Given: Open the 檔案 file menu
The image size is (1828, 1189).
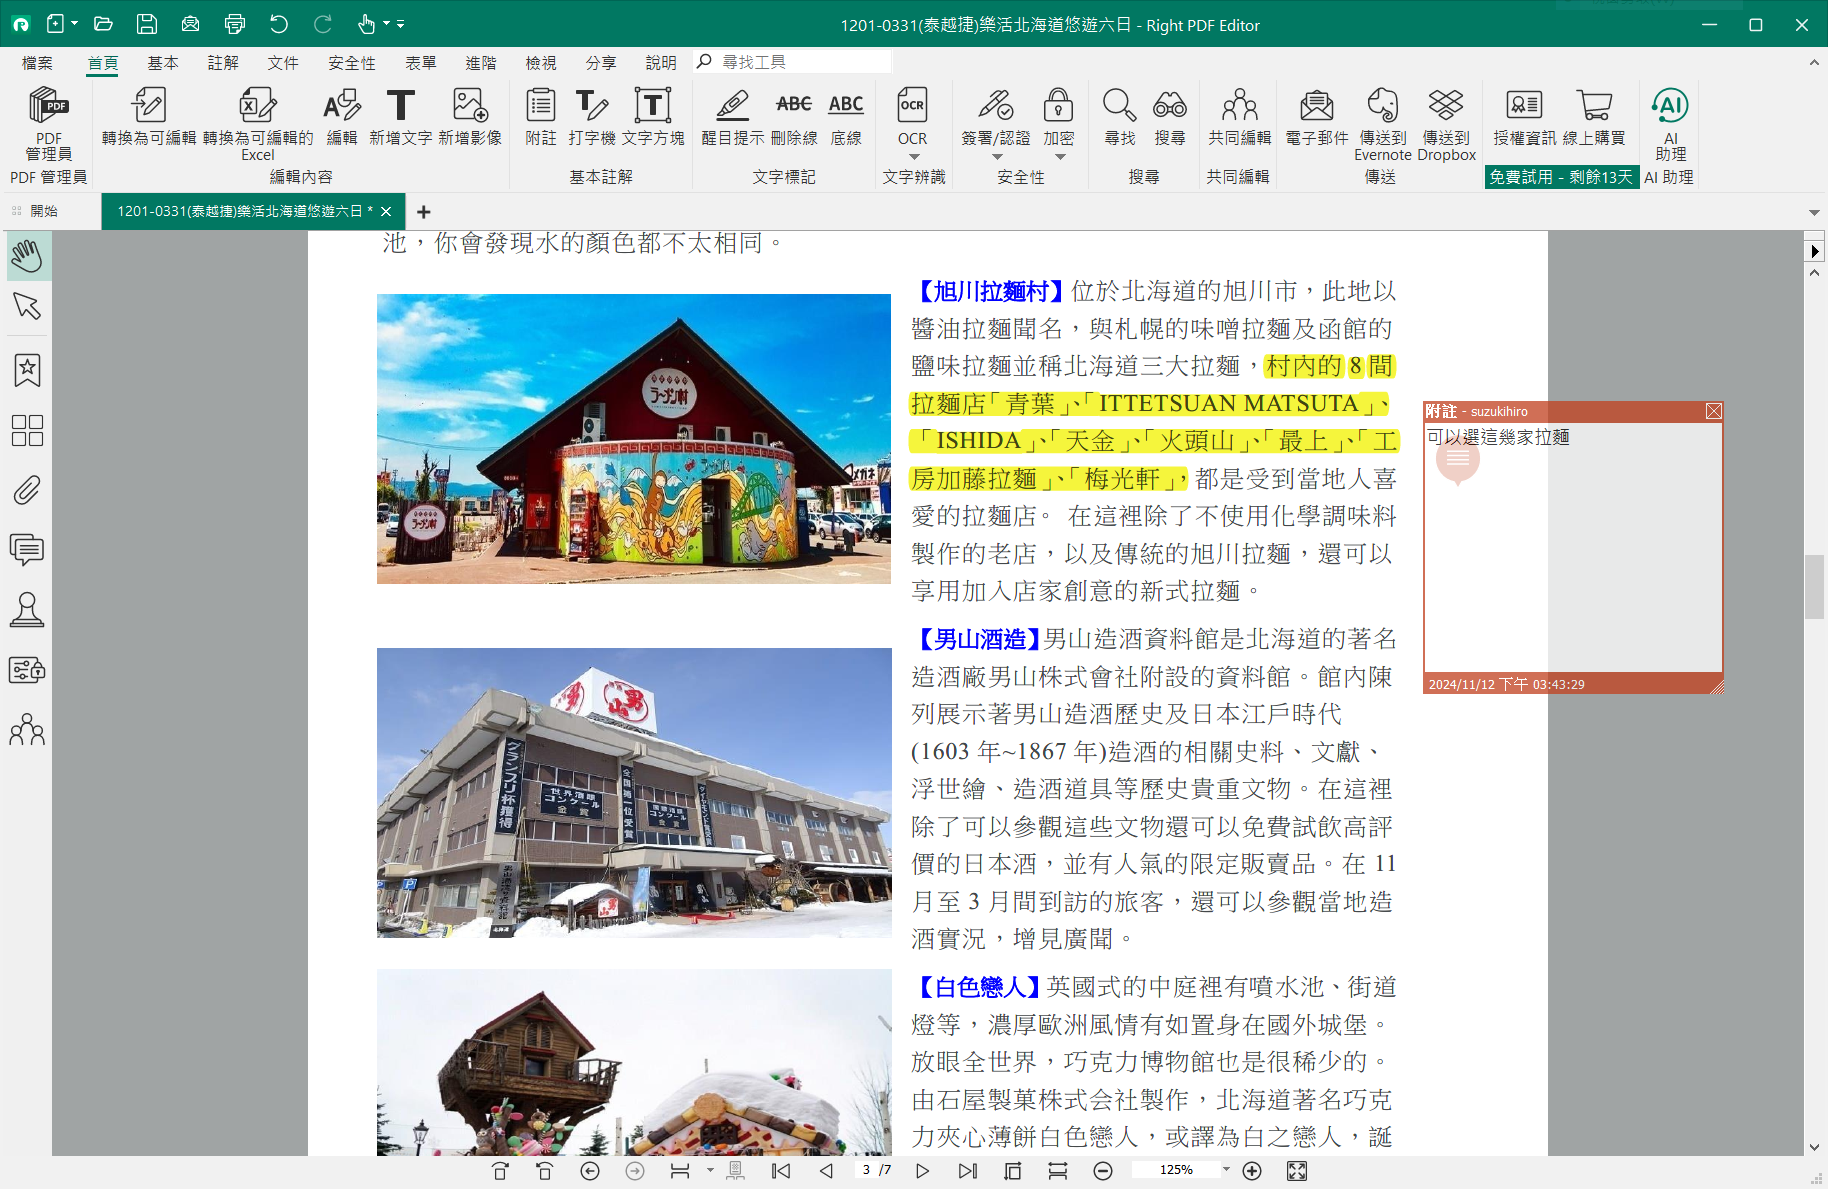Looking at the screenshot, I should 37,63.
